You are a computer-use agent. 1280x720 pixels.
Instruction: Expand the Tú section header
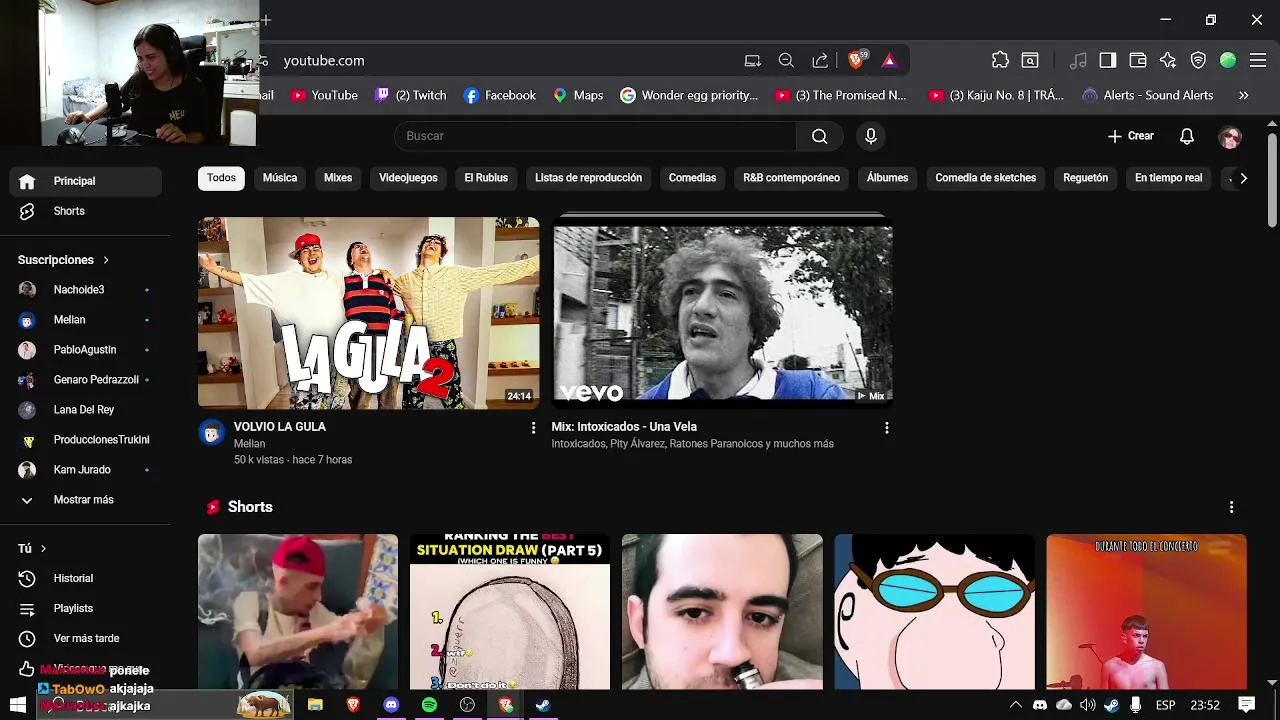pyautogui.click(x=32, y=548)
